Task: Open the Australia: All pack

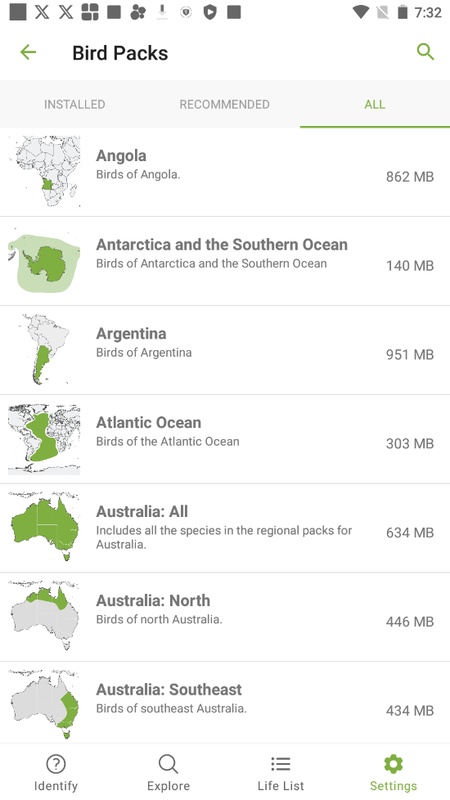Action: coord(225,528)
